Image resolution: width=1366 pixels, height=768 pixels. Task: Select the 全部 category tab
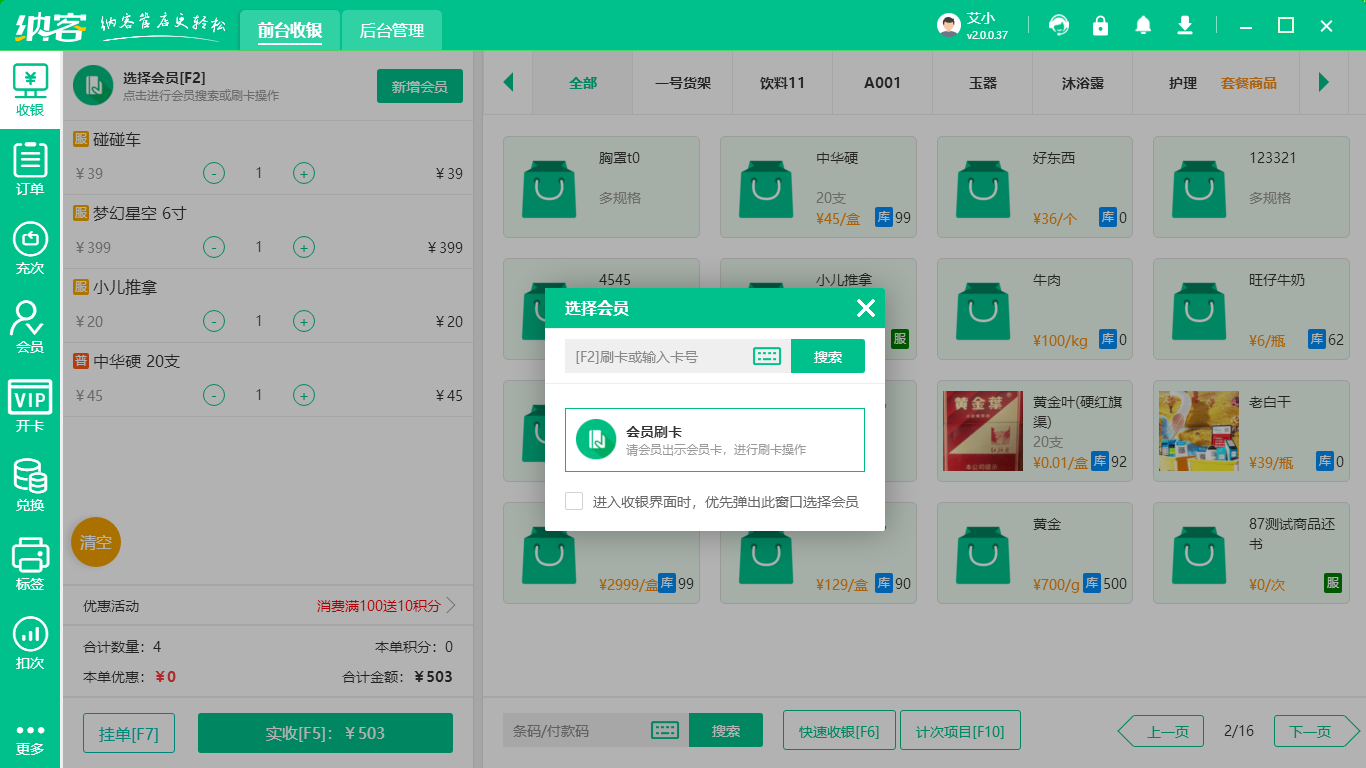point(583,83)
